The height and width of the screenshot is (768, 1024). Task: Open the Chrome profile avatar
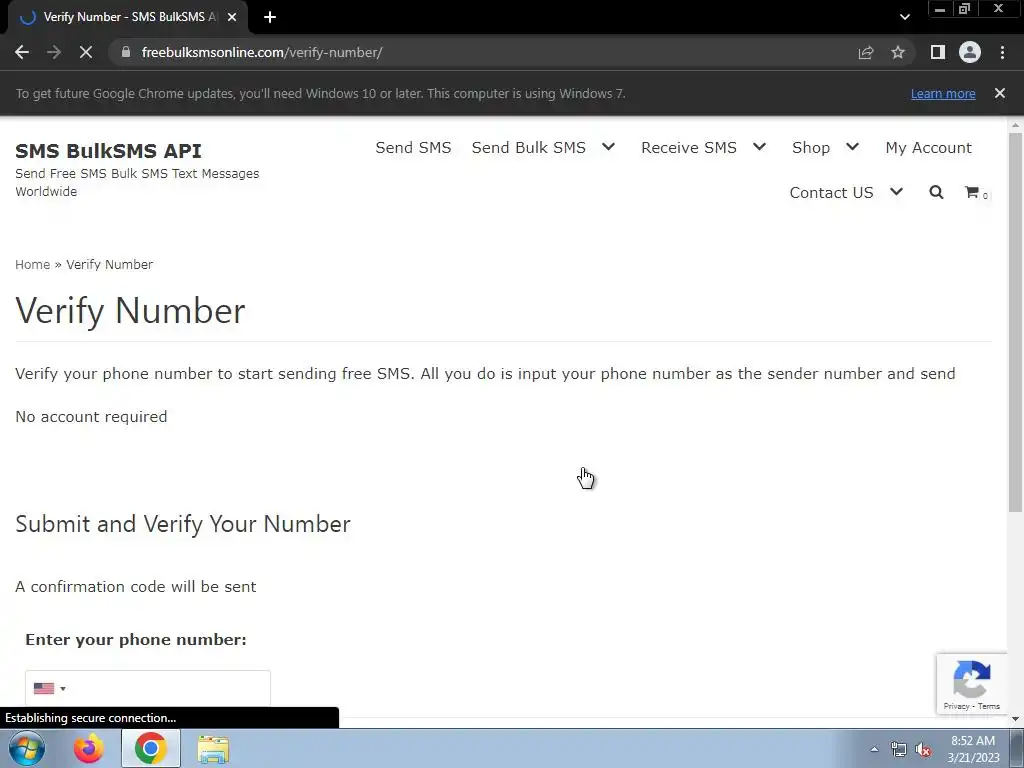click(970, 52)
